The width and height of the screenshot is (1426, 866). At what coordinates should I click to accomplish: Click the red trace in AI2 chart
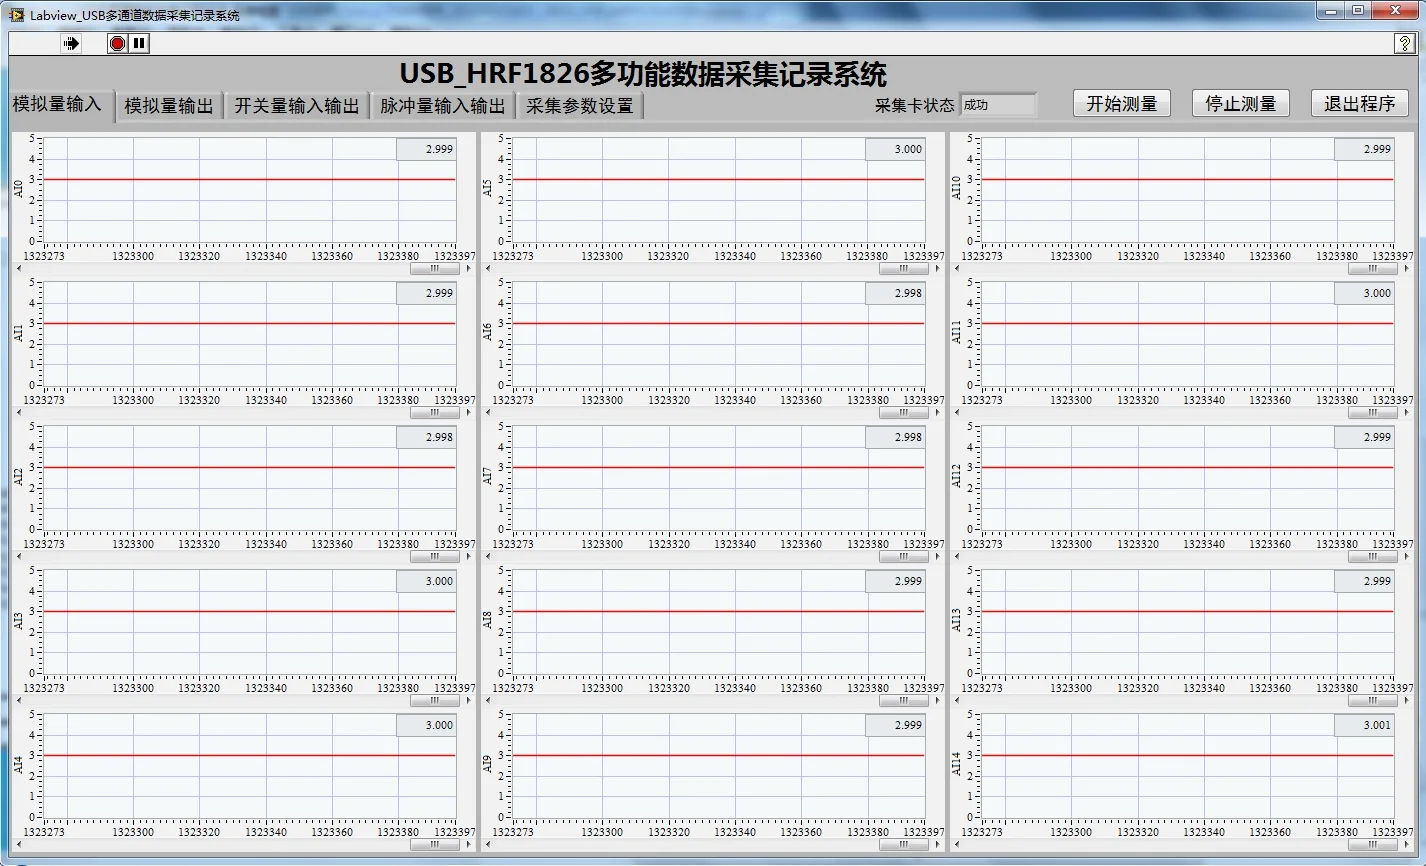tap(249, 467)
